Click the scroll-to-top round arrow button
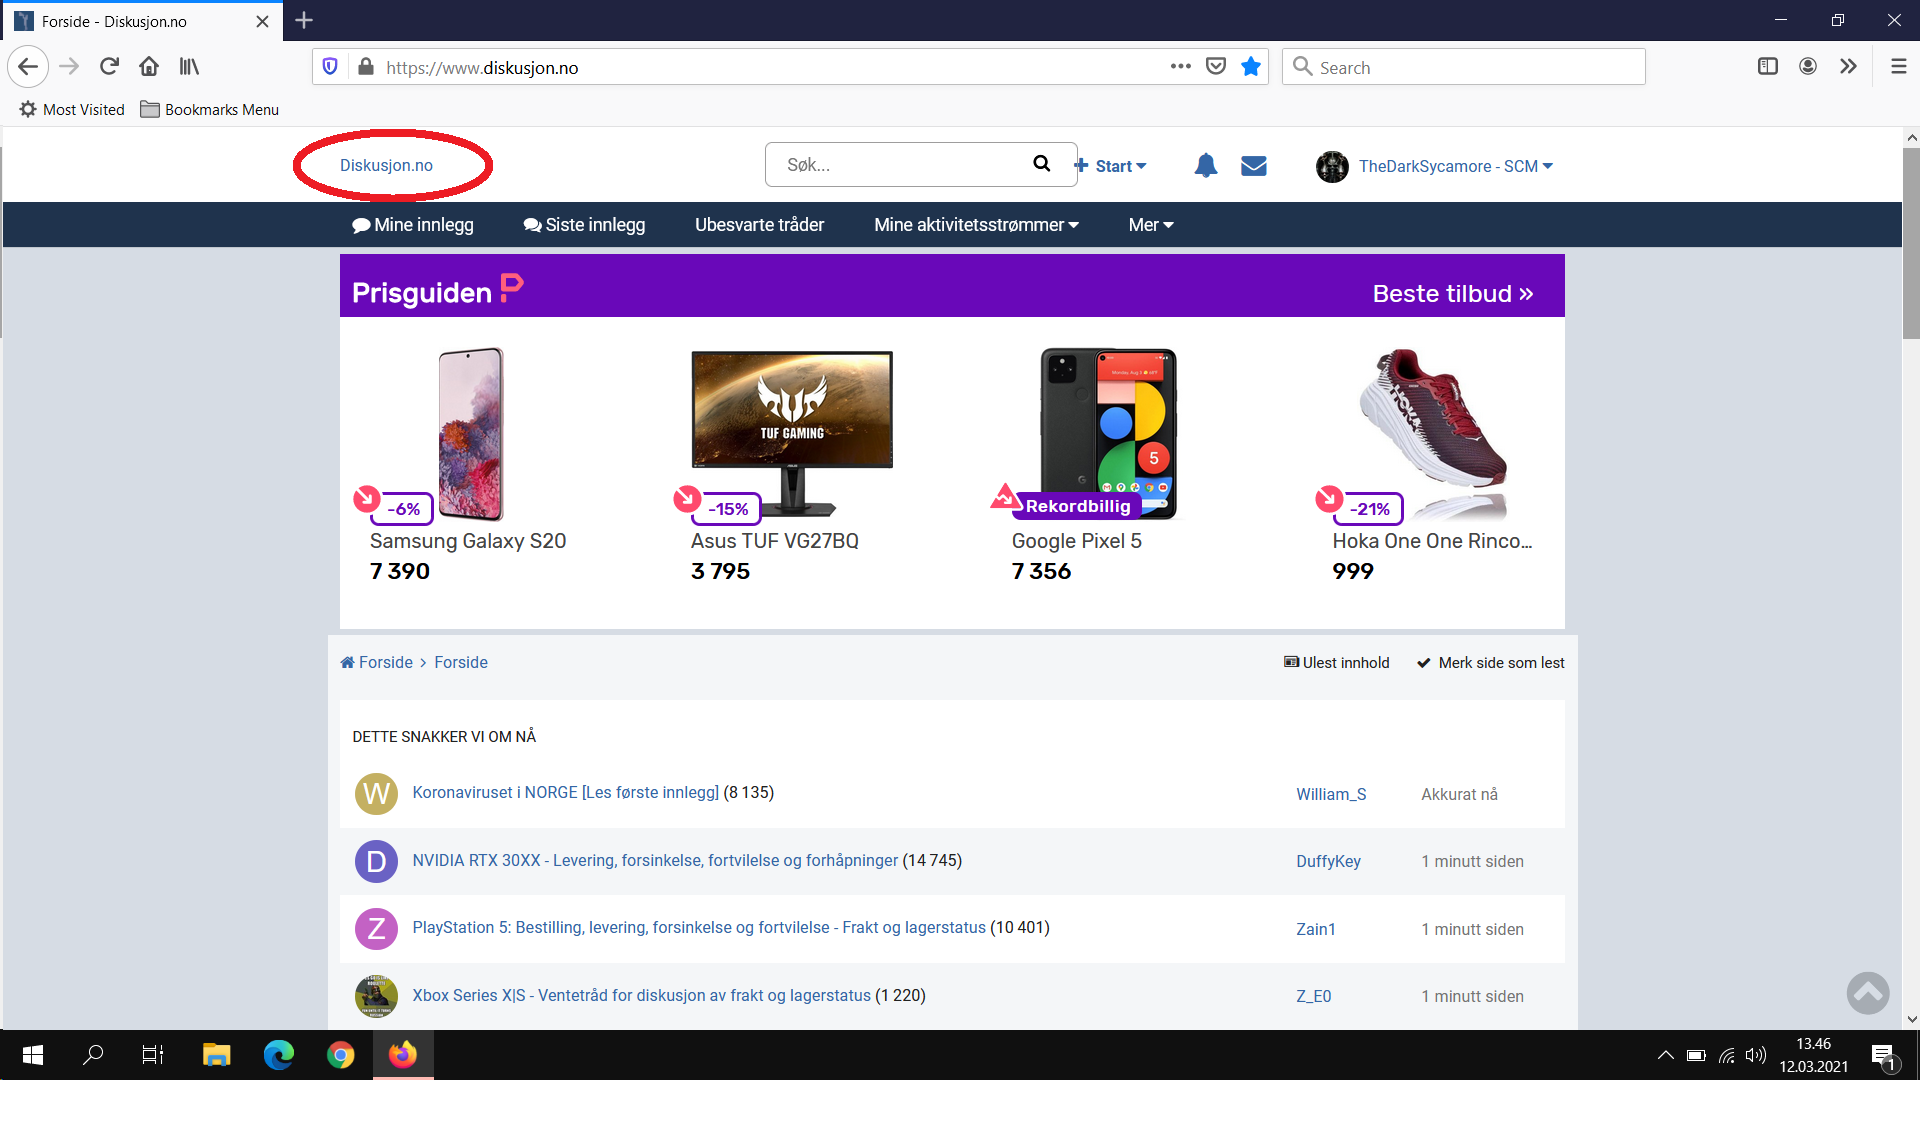 [1867, 993]
